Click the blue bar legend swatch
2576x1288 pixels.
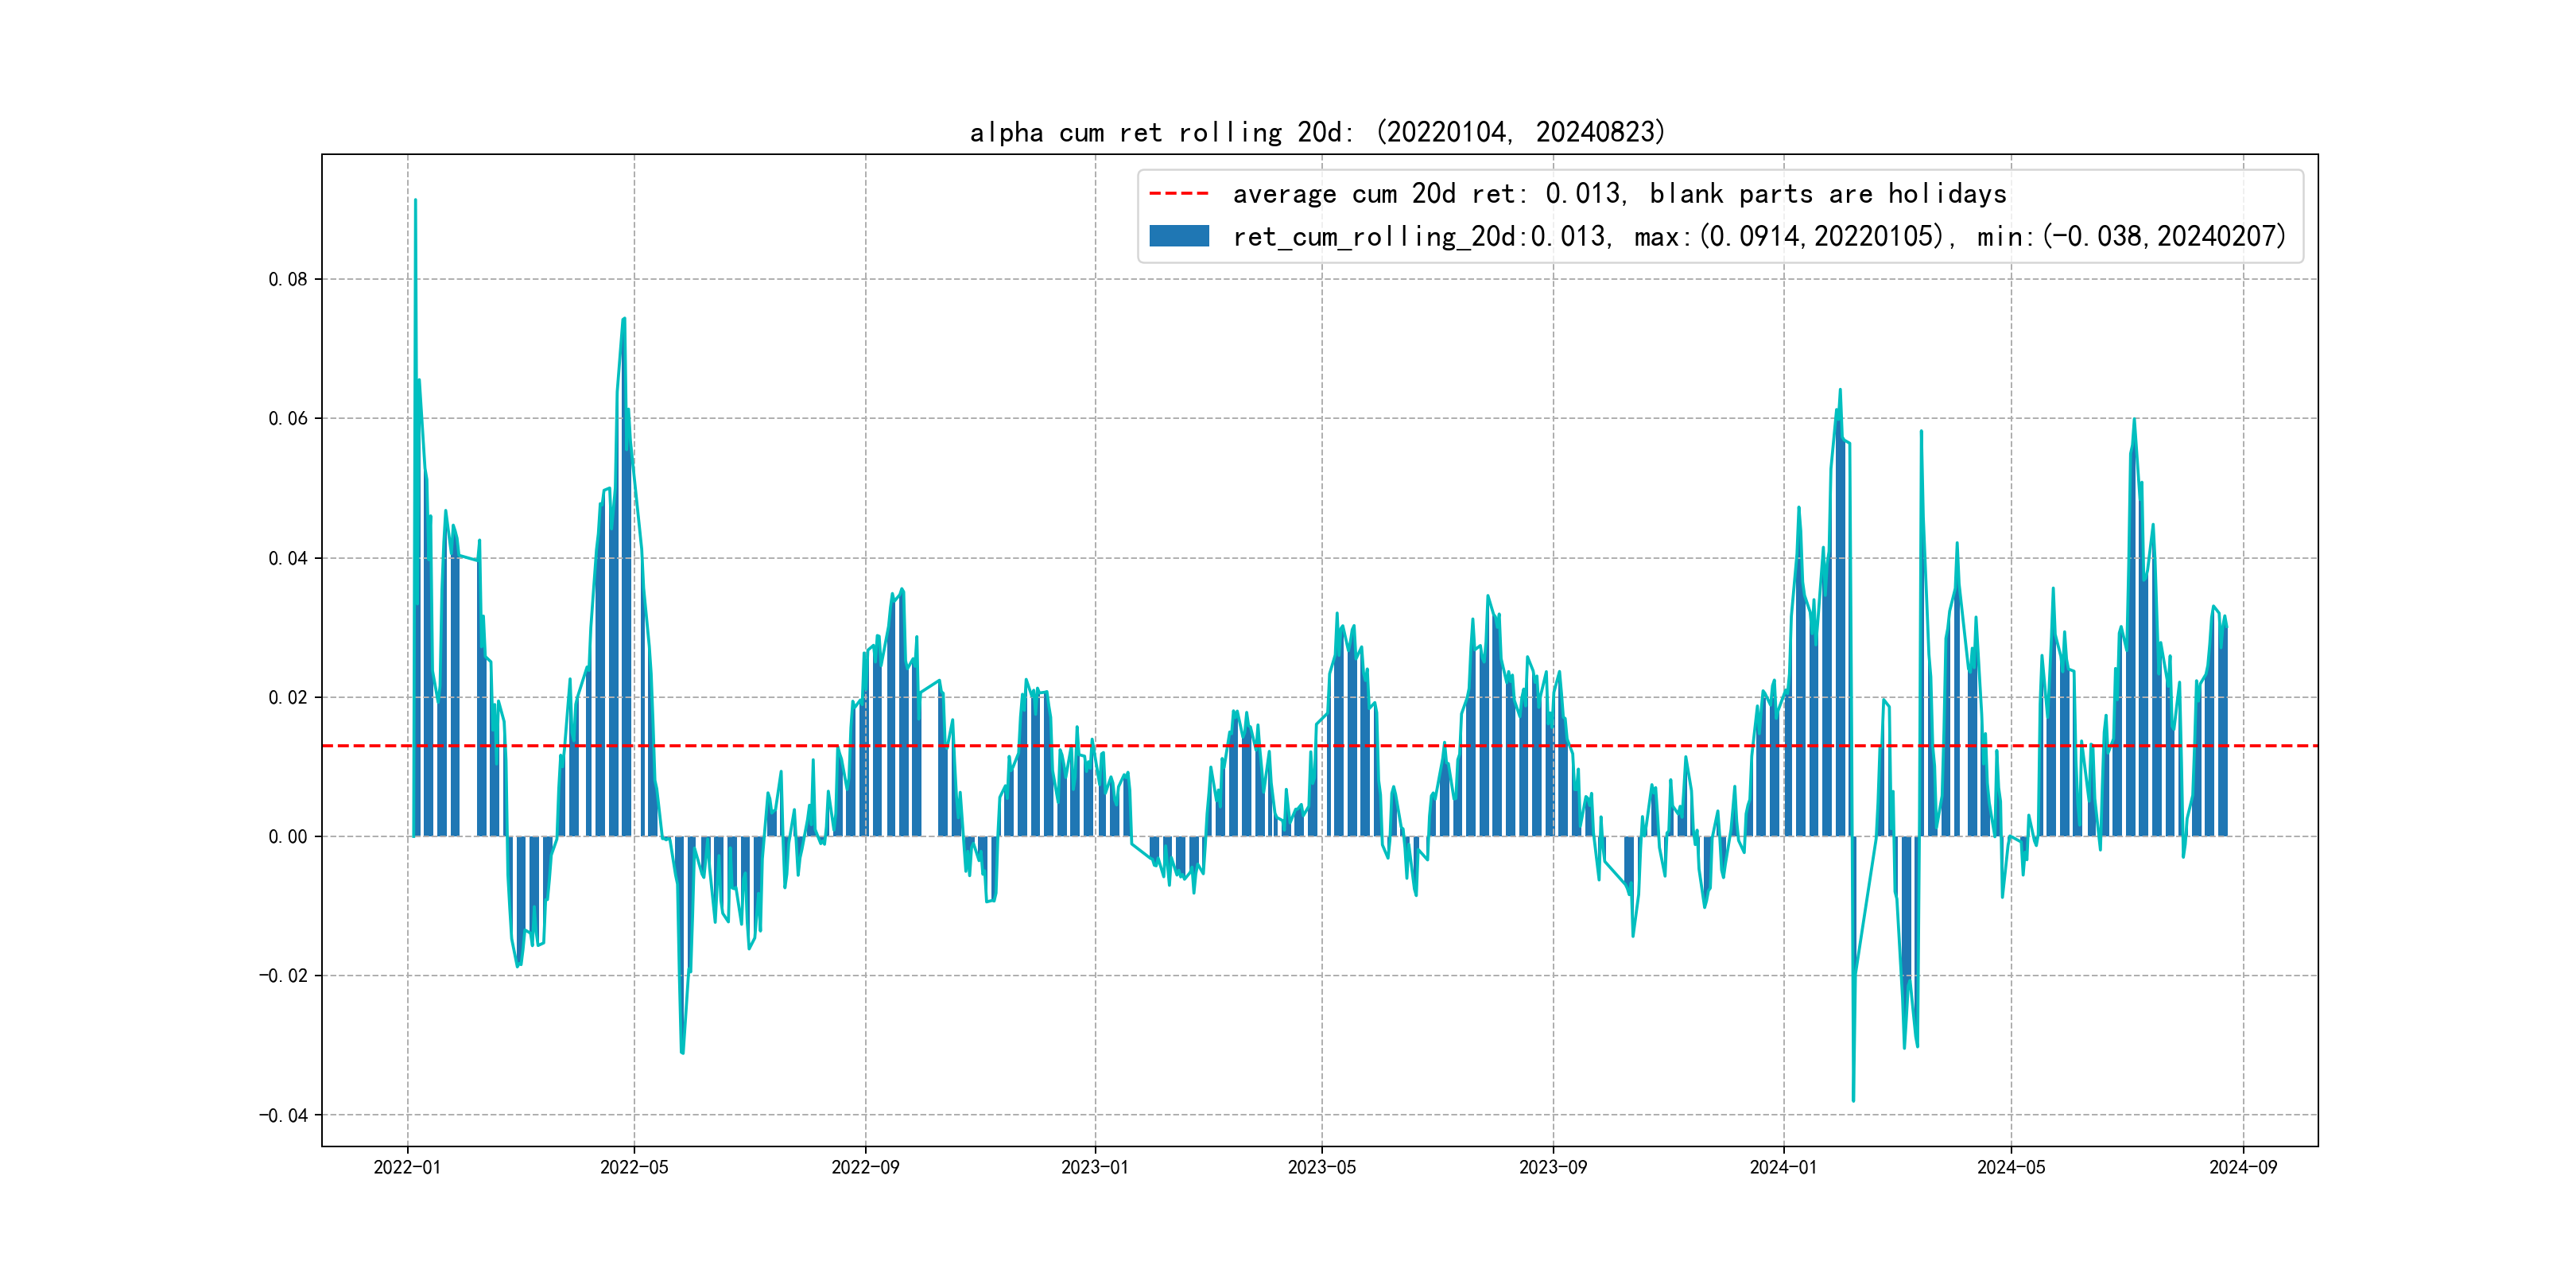1178,236
